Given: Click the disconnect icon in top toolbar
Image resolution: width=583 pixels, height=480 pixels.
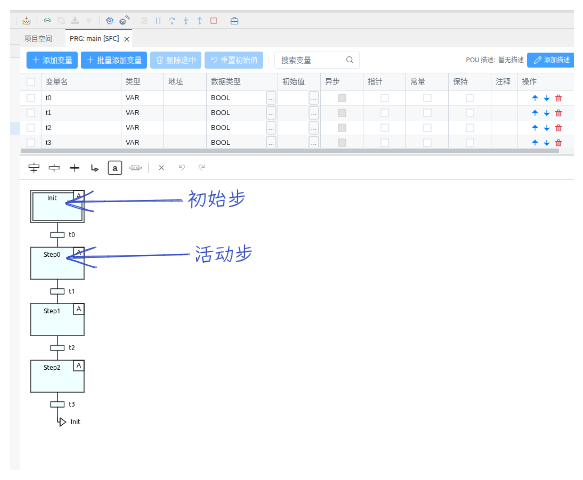Looking at the screenshot, I should 61,20.
